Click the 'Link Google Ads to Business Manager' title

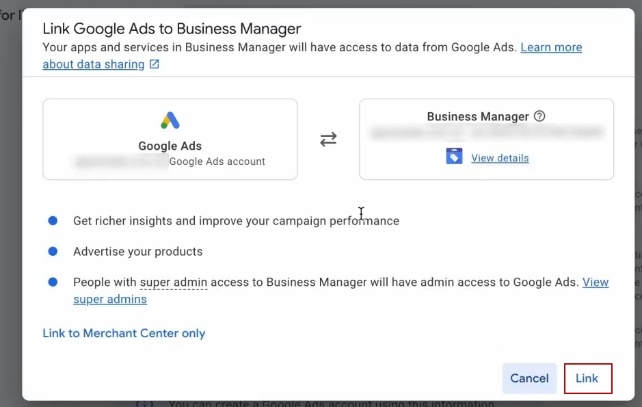tap(172, 28)
